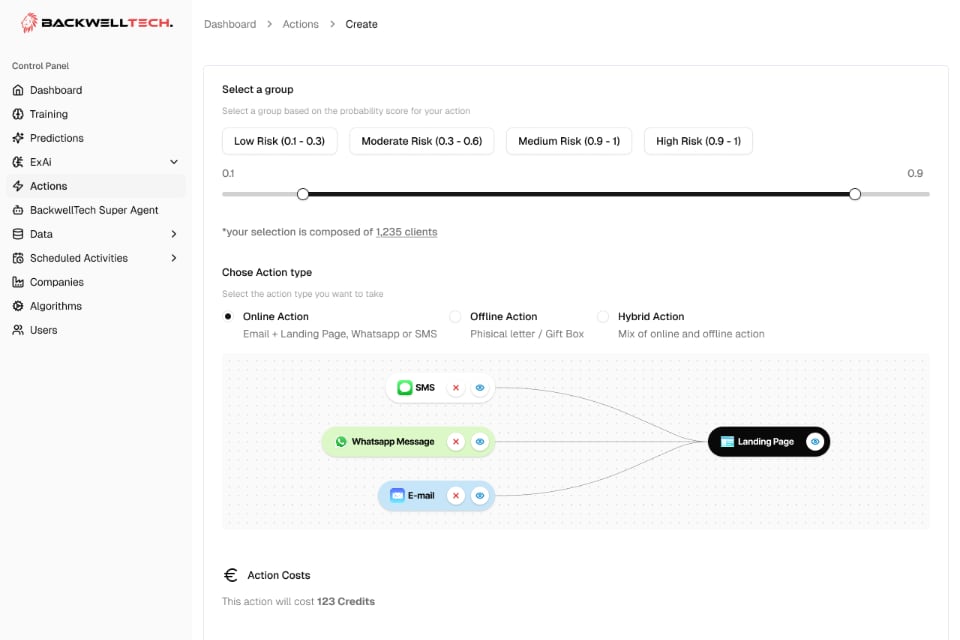Go to Algorithms page
This screenshot has height=640, width=960.
96,306
